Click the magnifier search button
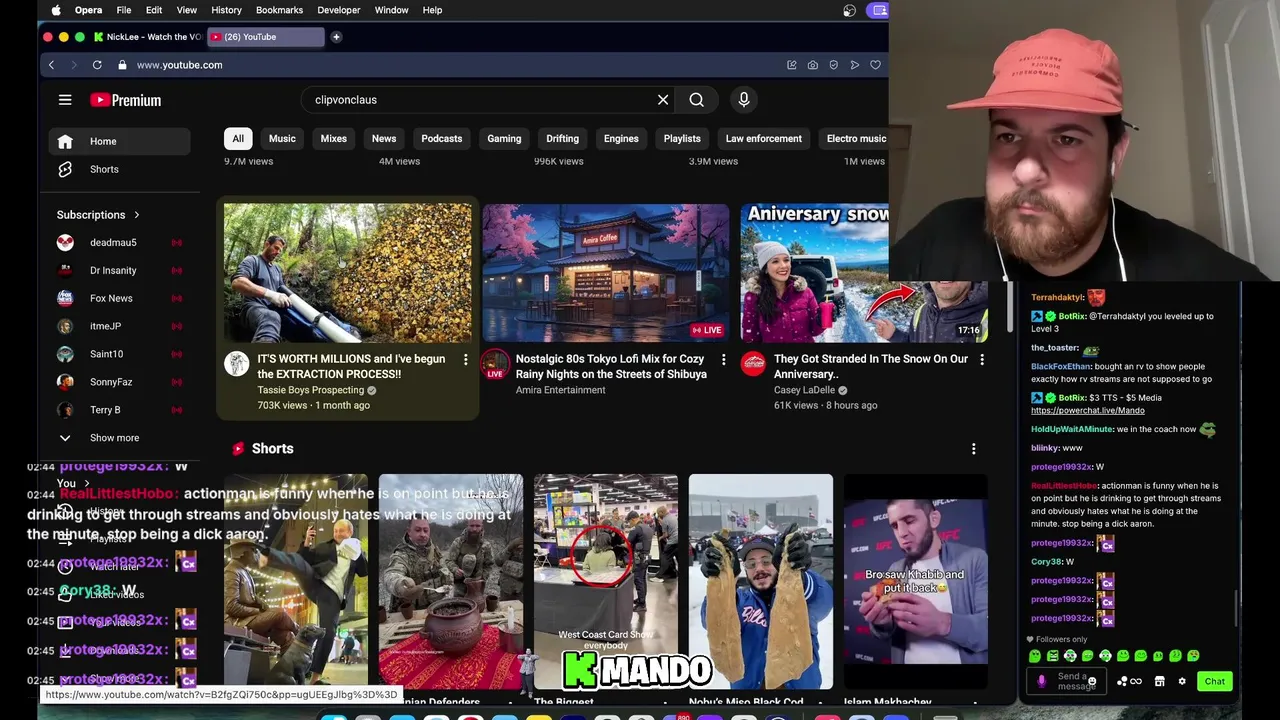 point(696,100)
